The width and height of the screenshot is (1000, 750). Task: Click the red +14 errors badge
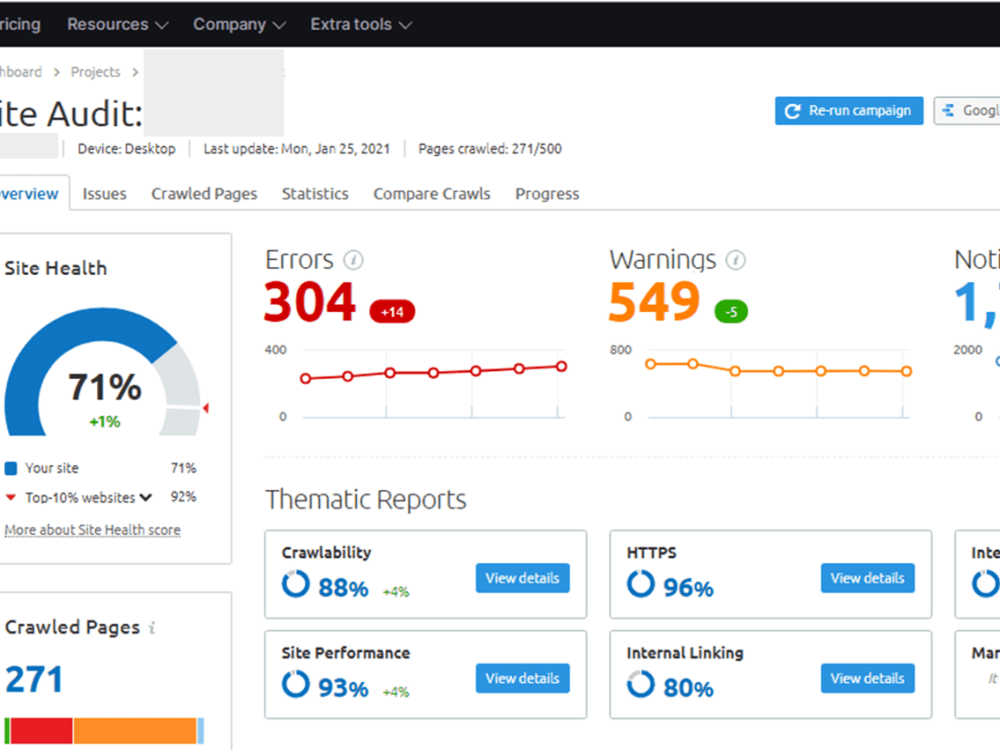pos(392,312)
